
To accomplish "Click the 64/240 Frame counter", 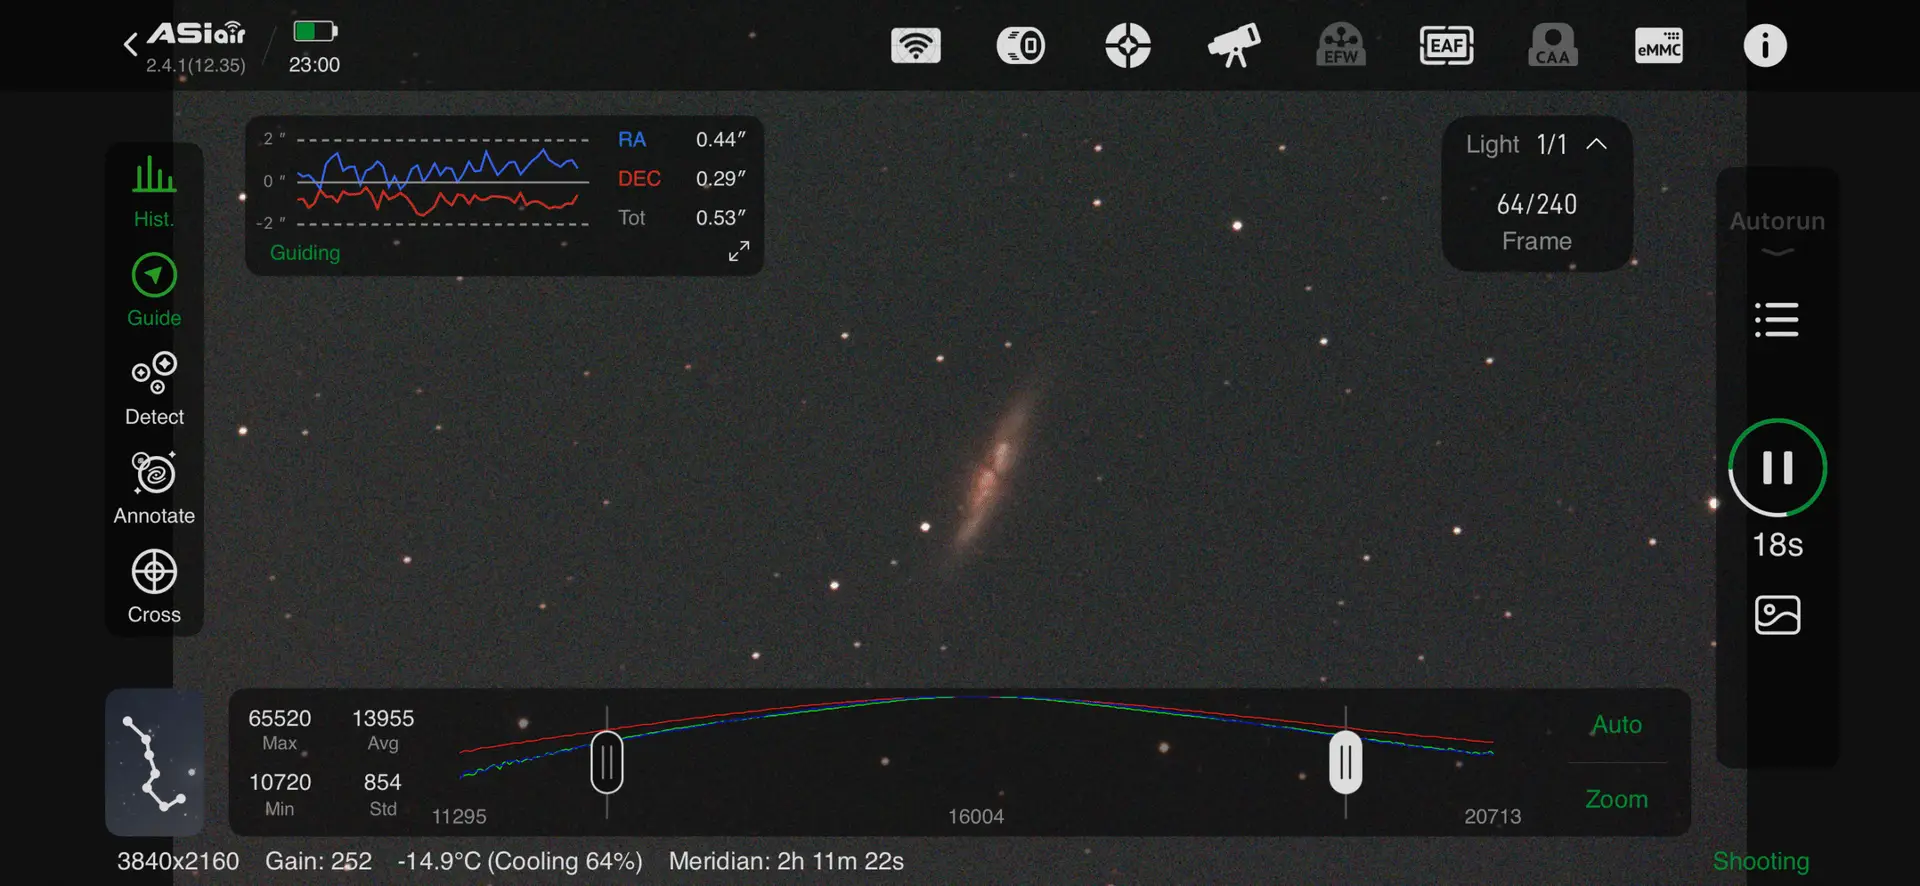I will click(1537, 222).
